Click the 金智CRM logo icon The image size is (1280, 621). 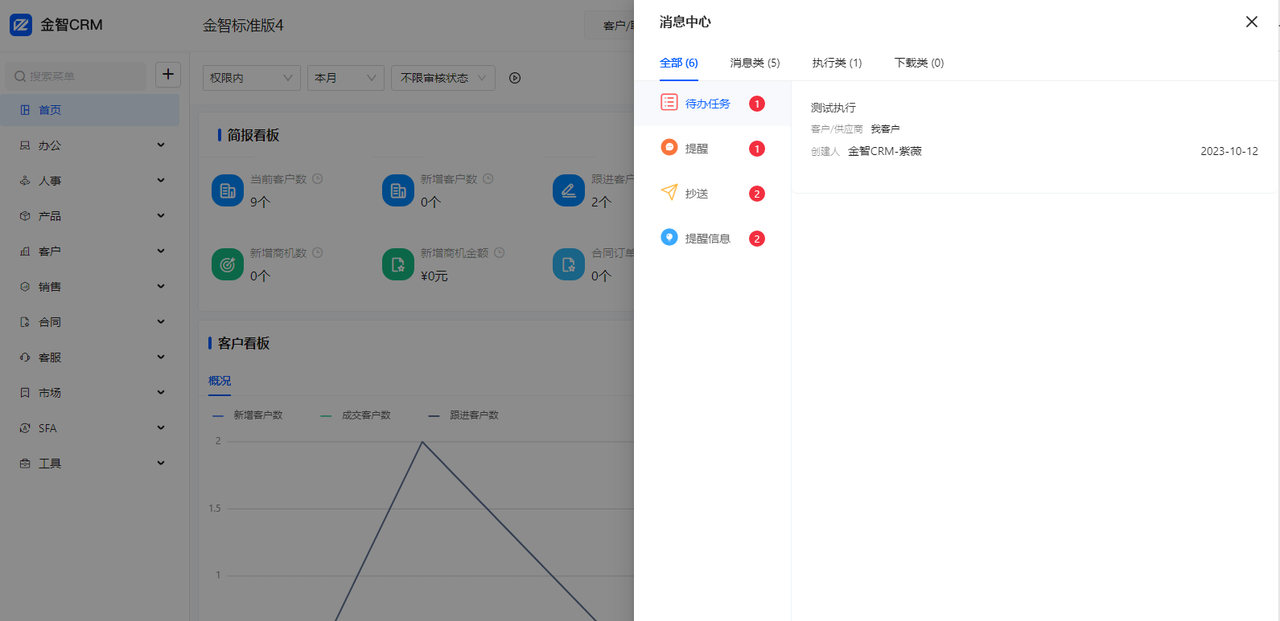coord(21,25)
